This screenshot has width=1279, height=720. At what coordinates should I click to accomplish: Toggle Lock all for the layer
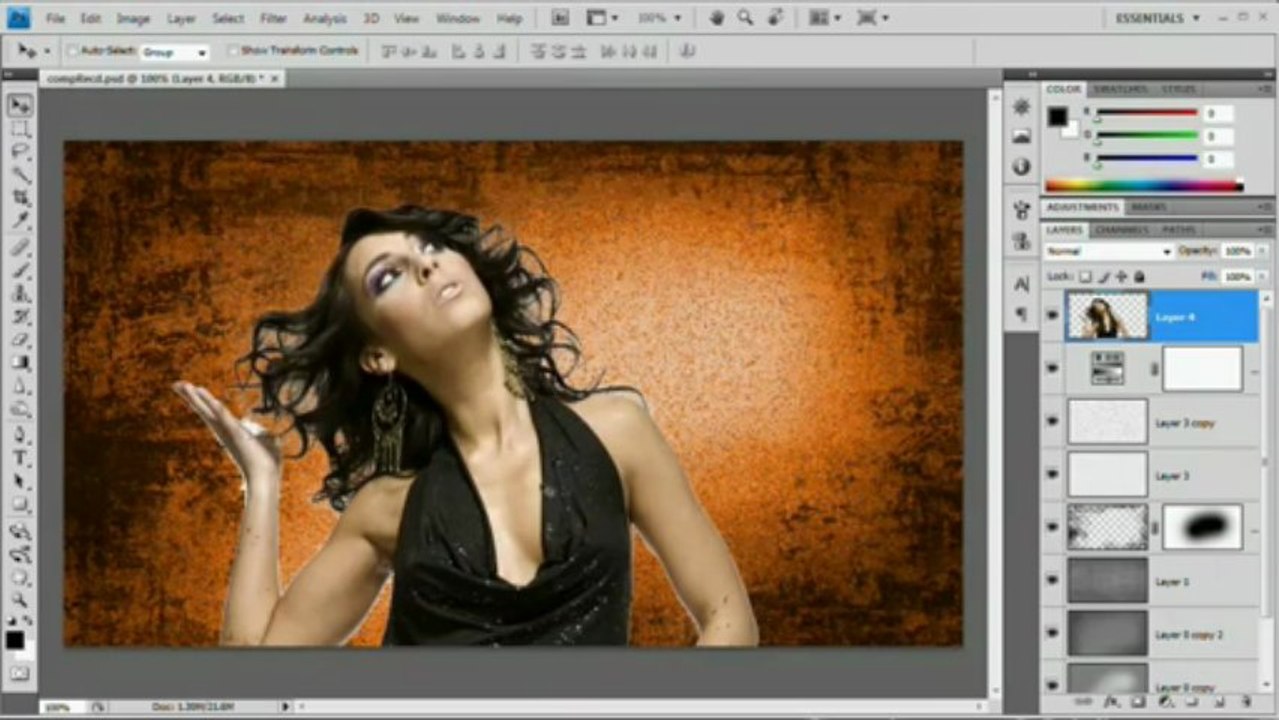[x=1139, y=276]
